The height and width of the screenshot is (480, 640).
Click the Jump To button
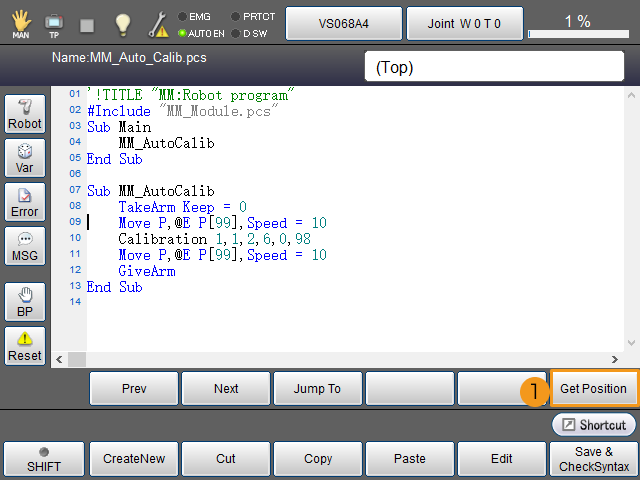[x=317, y=388]
